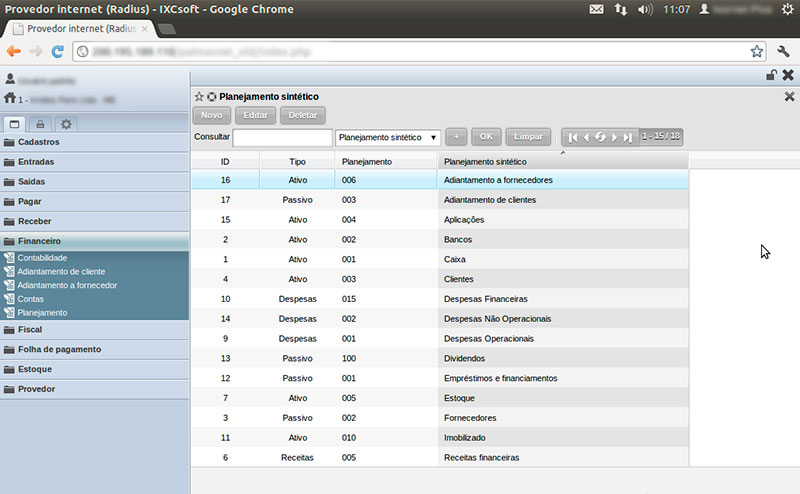The width and height of the screenshot is (800, 494).
Task: Expand the Provedor menu folder
Action: [94, 389]
